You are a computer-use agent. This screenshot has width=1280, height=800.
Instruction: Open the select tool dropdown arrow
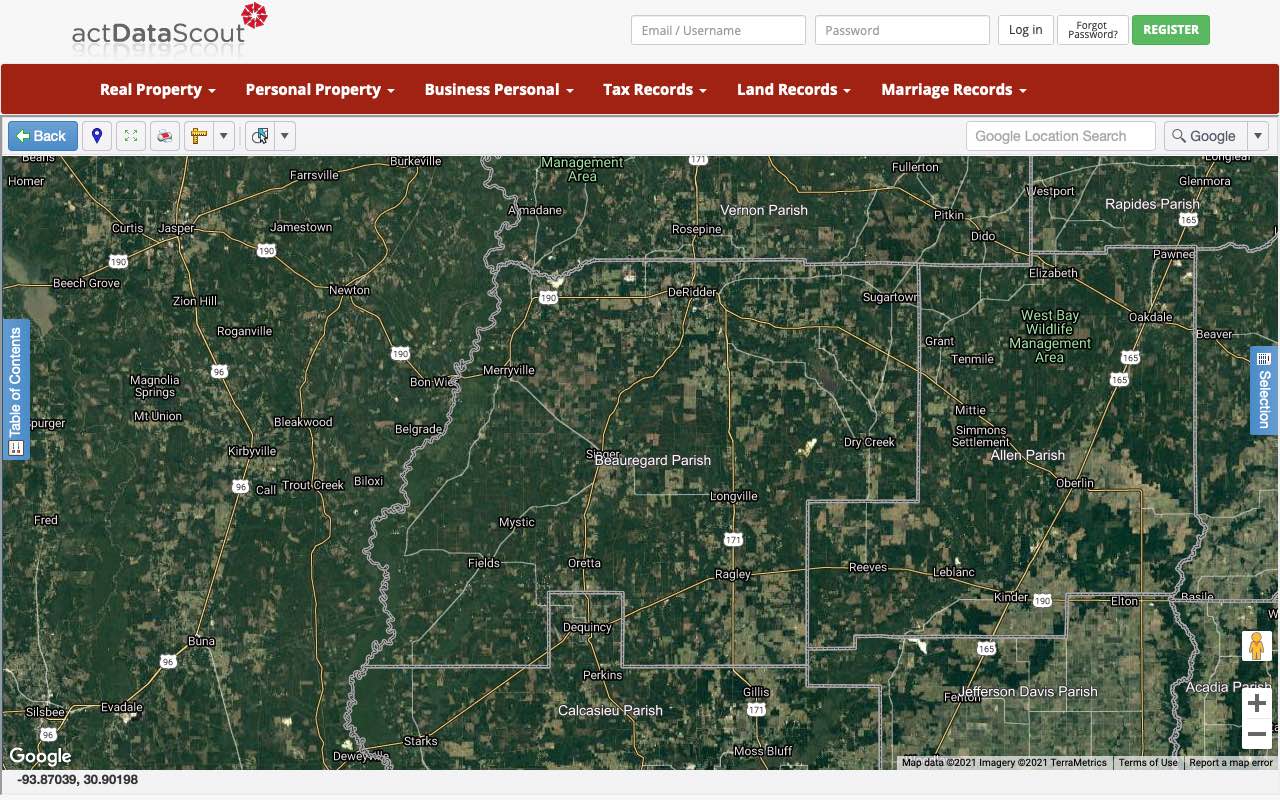[x=285, y=136]
